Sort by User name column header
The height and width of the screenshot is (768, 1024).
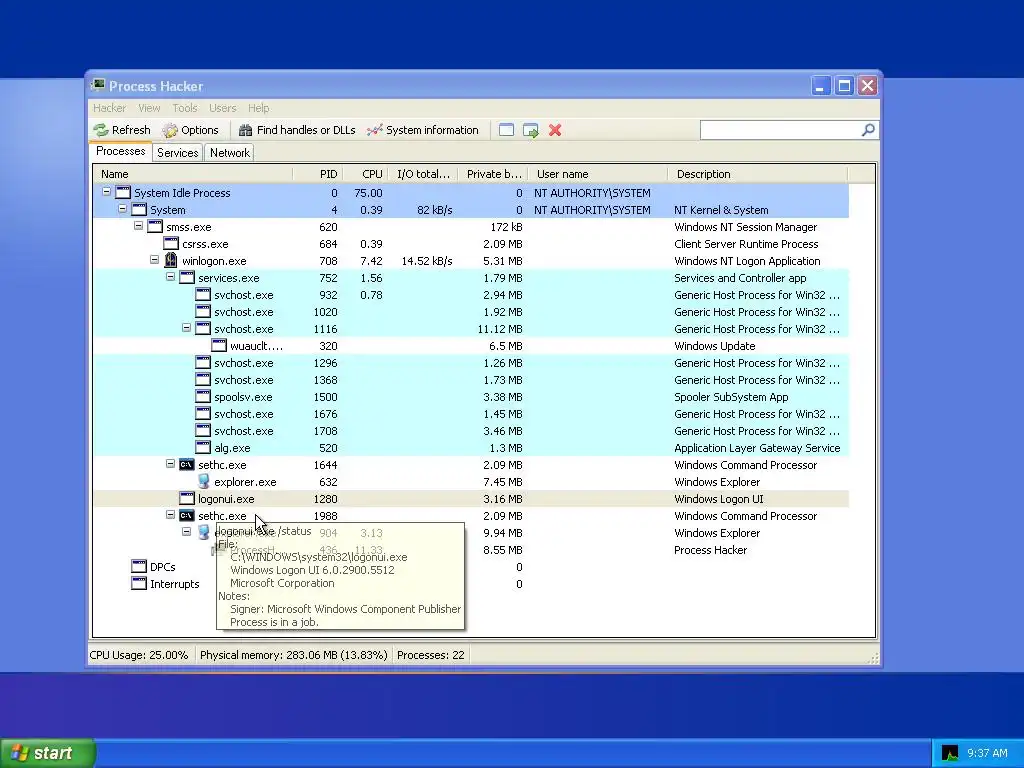click(598, 174)
